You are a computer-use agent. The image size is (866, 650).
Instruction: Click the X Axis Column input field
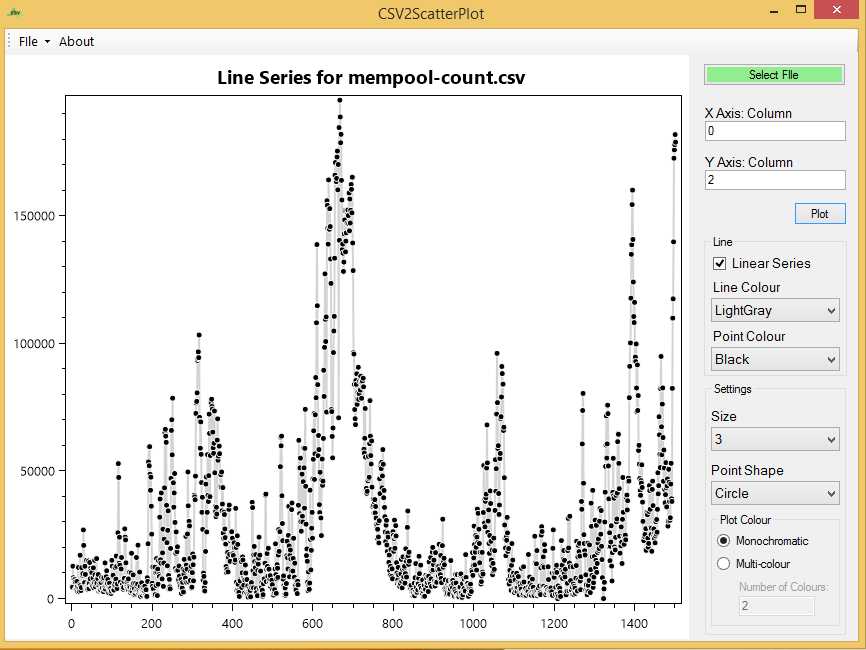pos(774,131)
